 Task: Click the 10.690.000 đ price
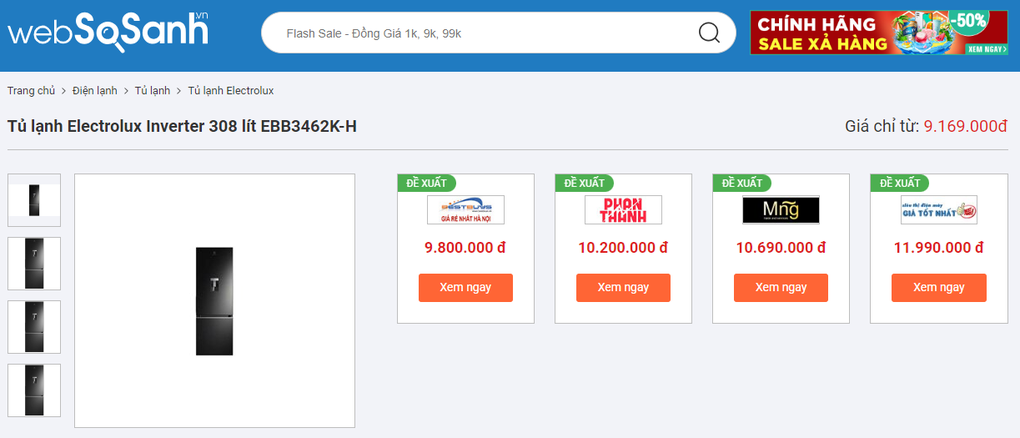pyautogui.click(x=781, y=248)
